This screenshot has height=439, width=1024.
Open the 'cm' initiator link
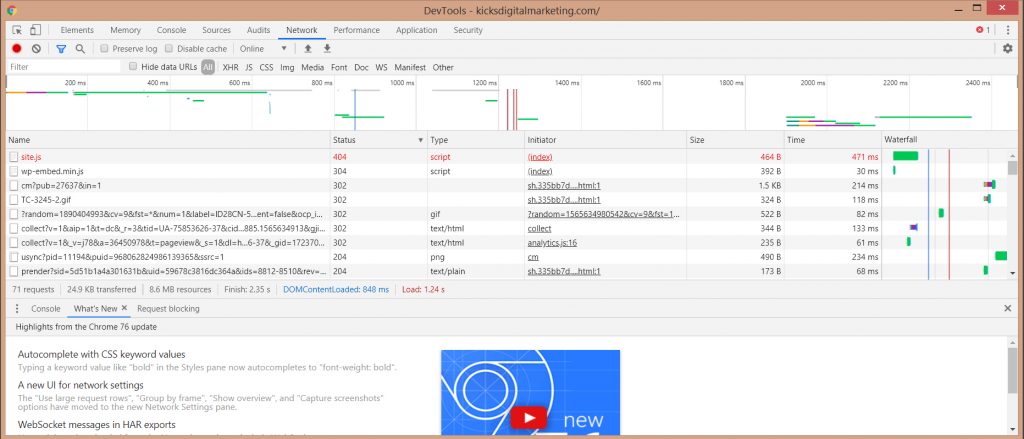(533, 257)
